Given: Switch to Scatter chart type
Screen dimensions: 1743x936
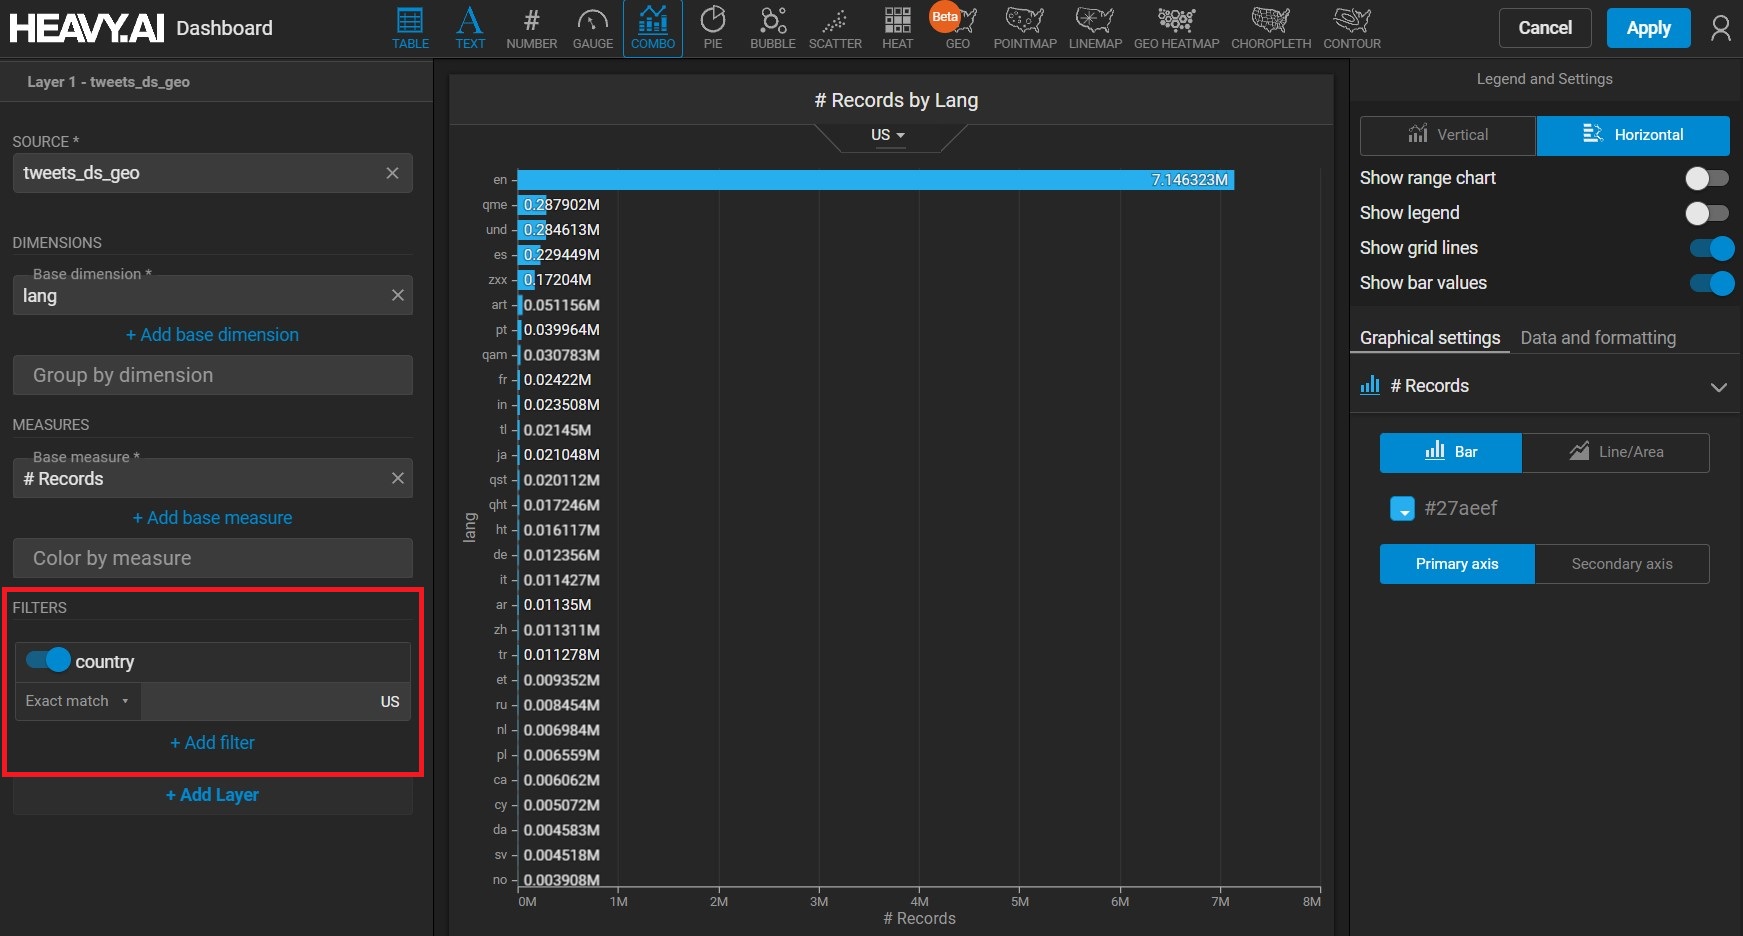Looking at the screenshot, I should [835, 28].
